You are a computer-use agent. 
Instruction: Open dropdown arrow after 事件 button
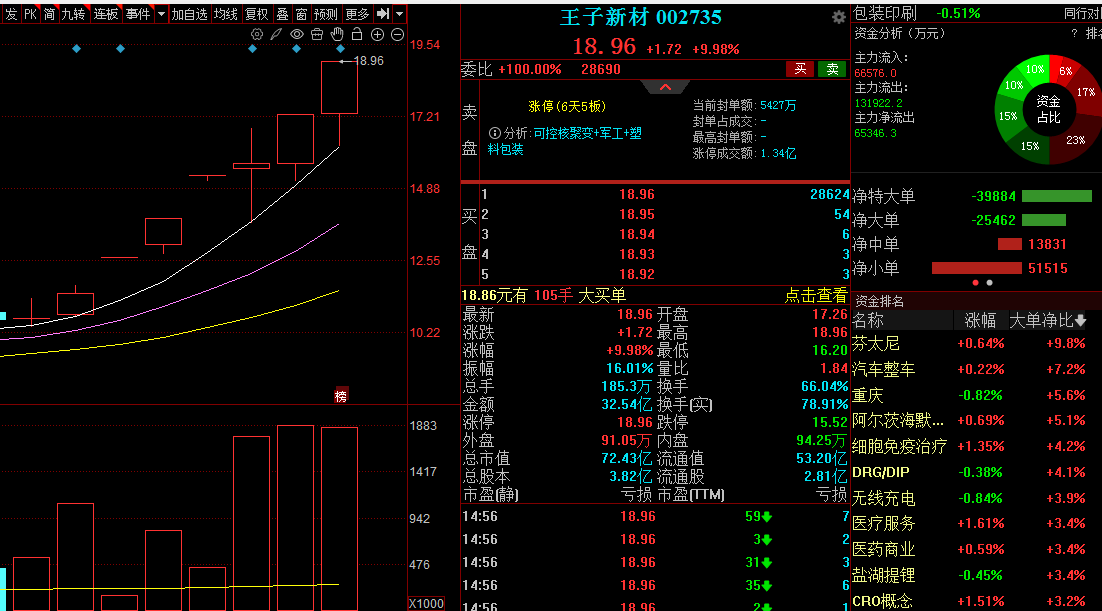(x=162, y=14)
